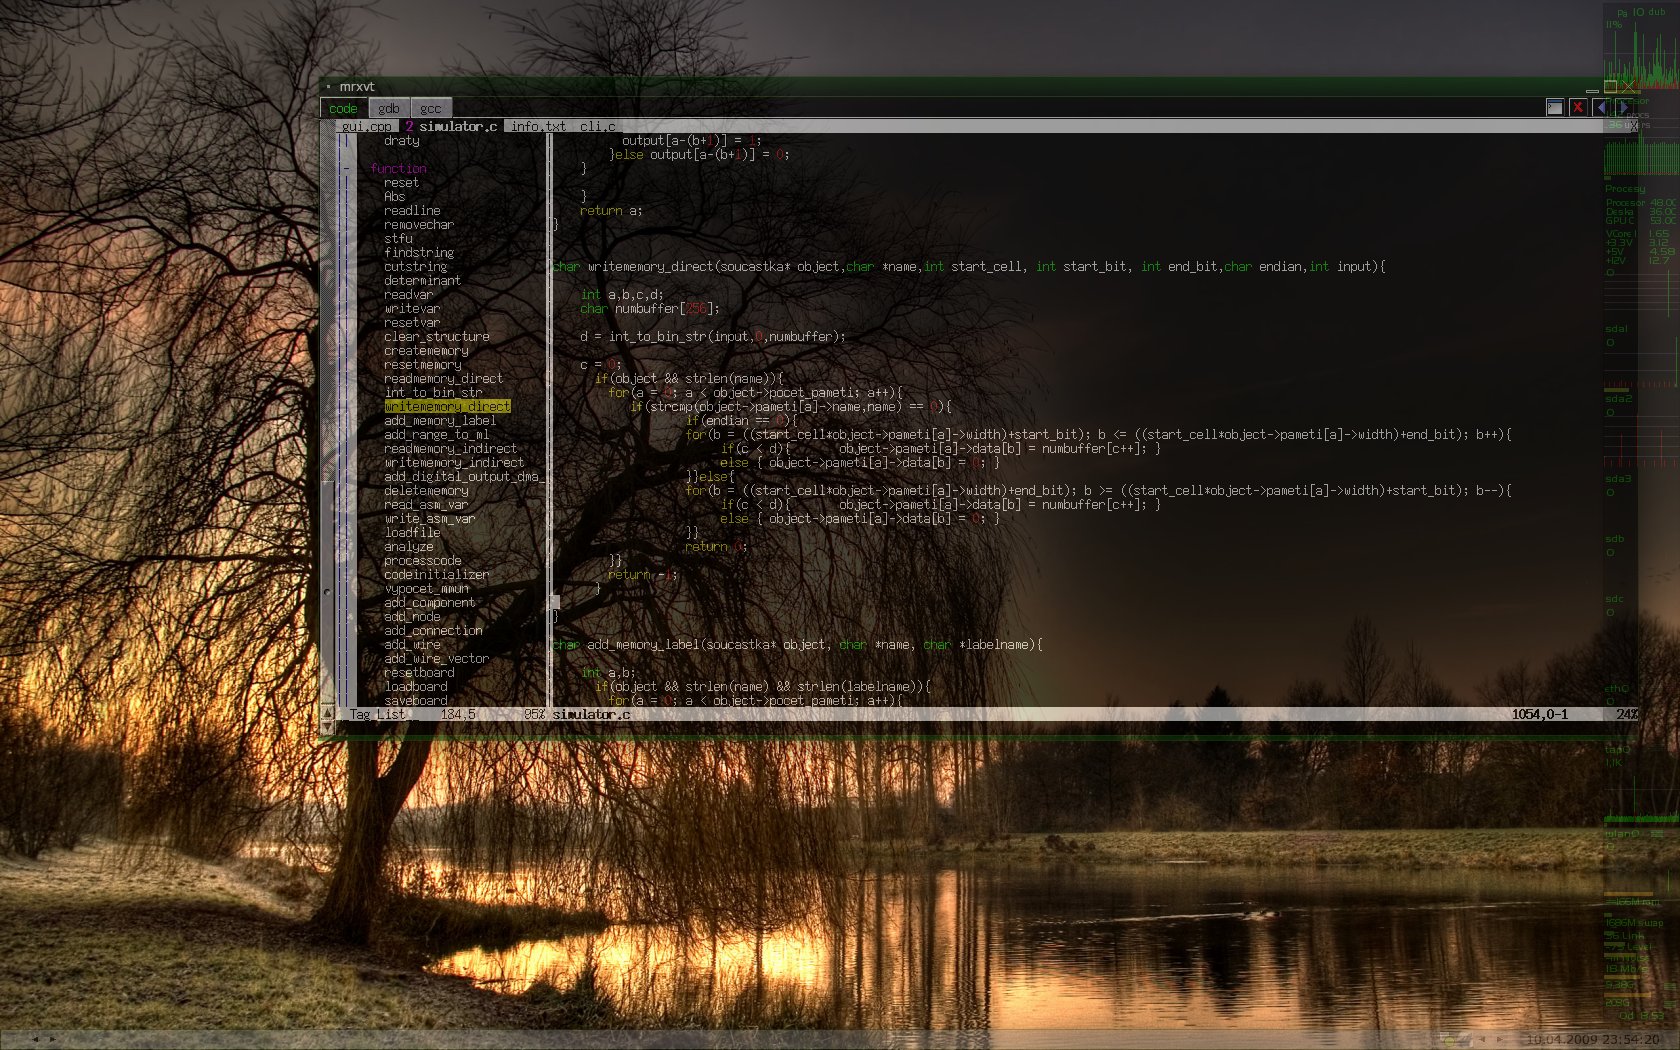Maximize the mrxvt window
Image resolution: width=1680 pixels, height=1050 pixels.
[x=1610, y=87]
